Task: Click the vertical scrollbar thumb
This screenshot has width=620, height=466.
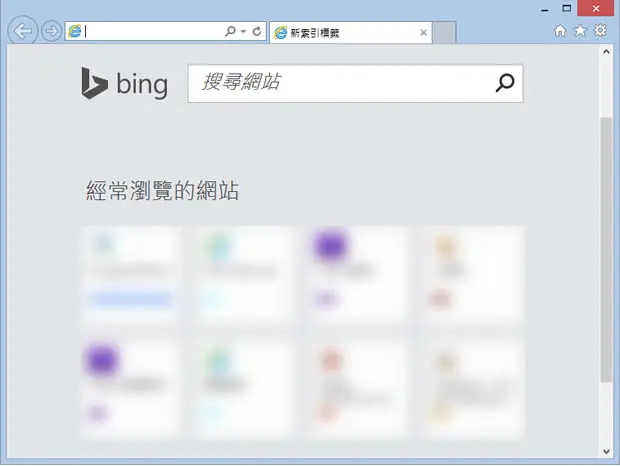Action: coord(606,249)
